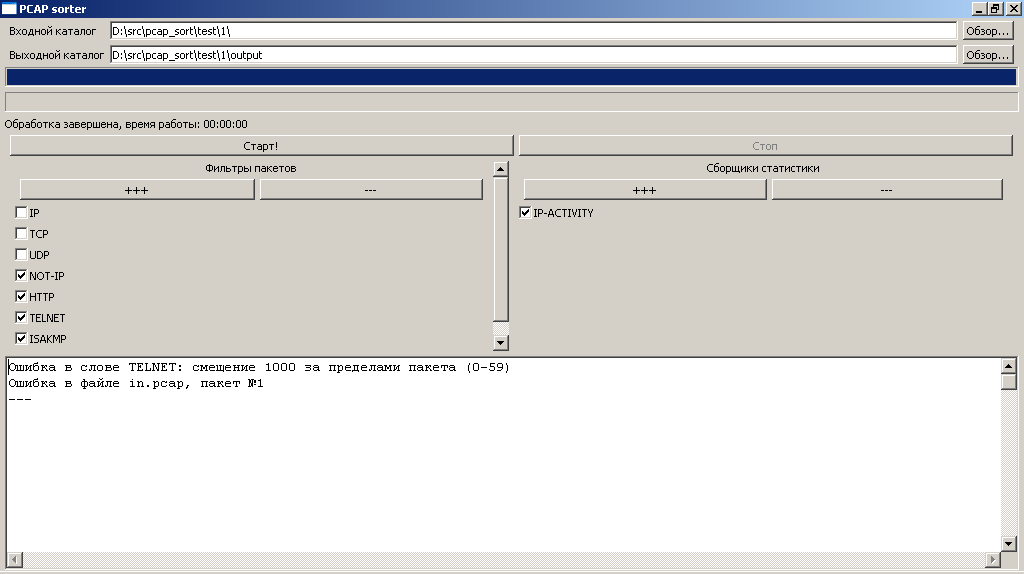The height and width of the screenshot is (574, 1024).
Task: Click log pane scroll up arrow
Action: (x=1008, y=366)
